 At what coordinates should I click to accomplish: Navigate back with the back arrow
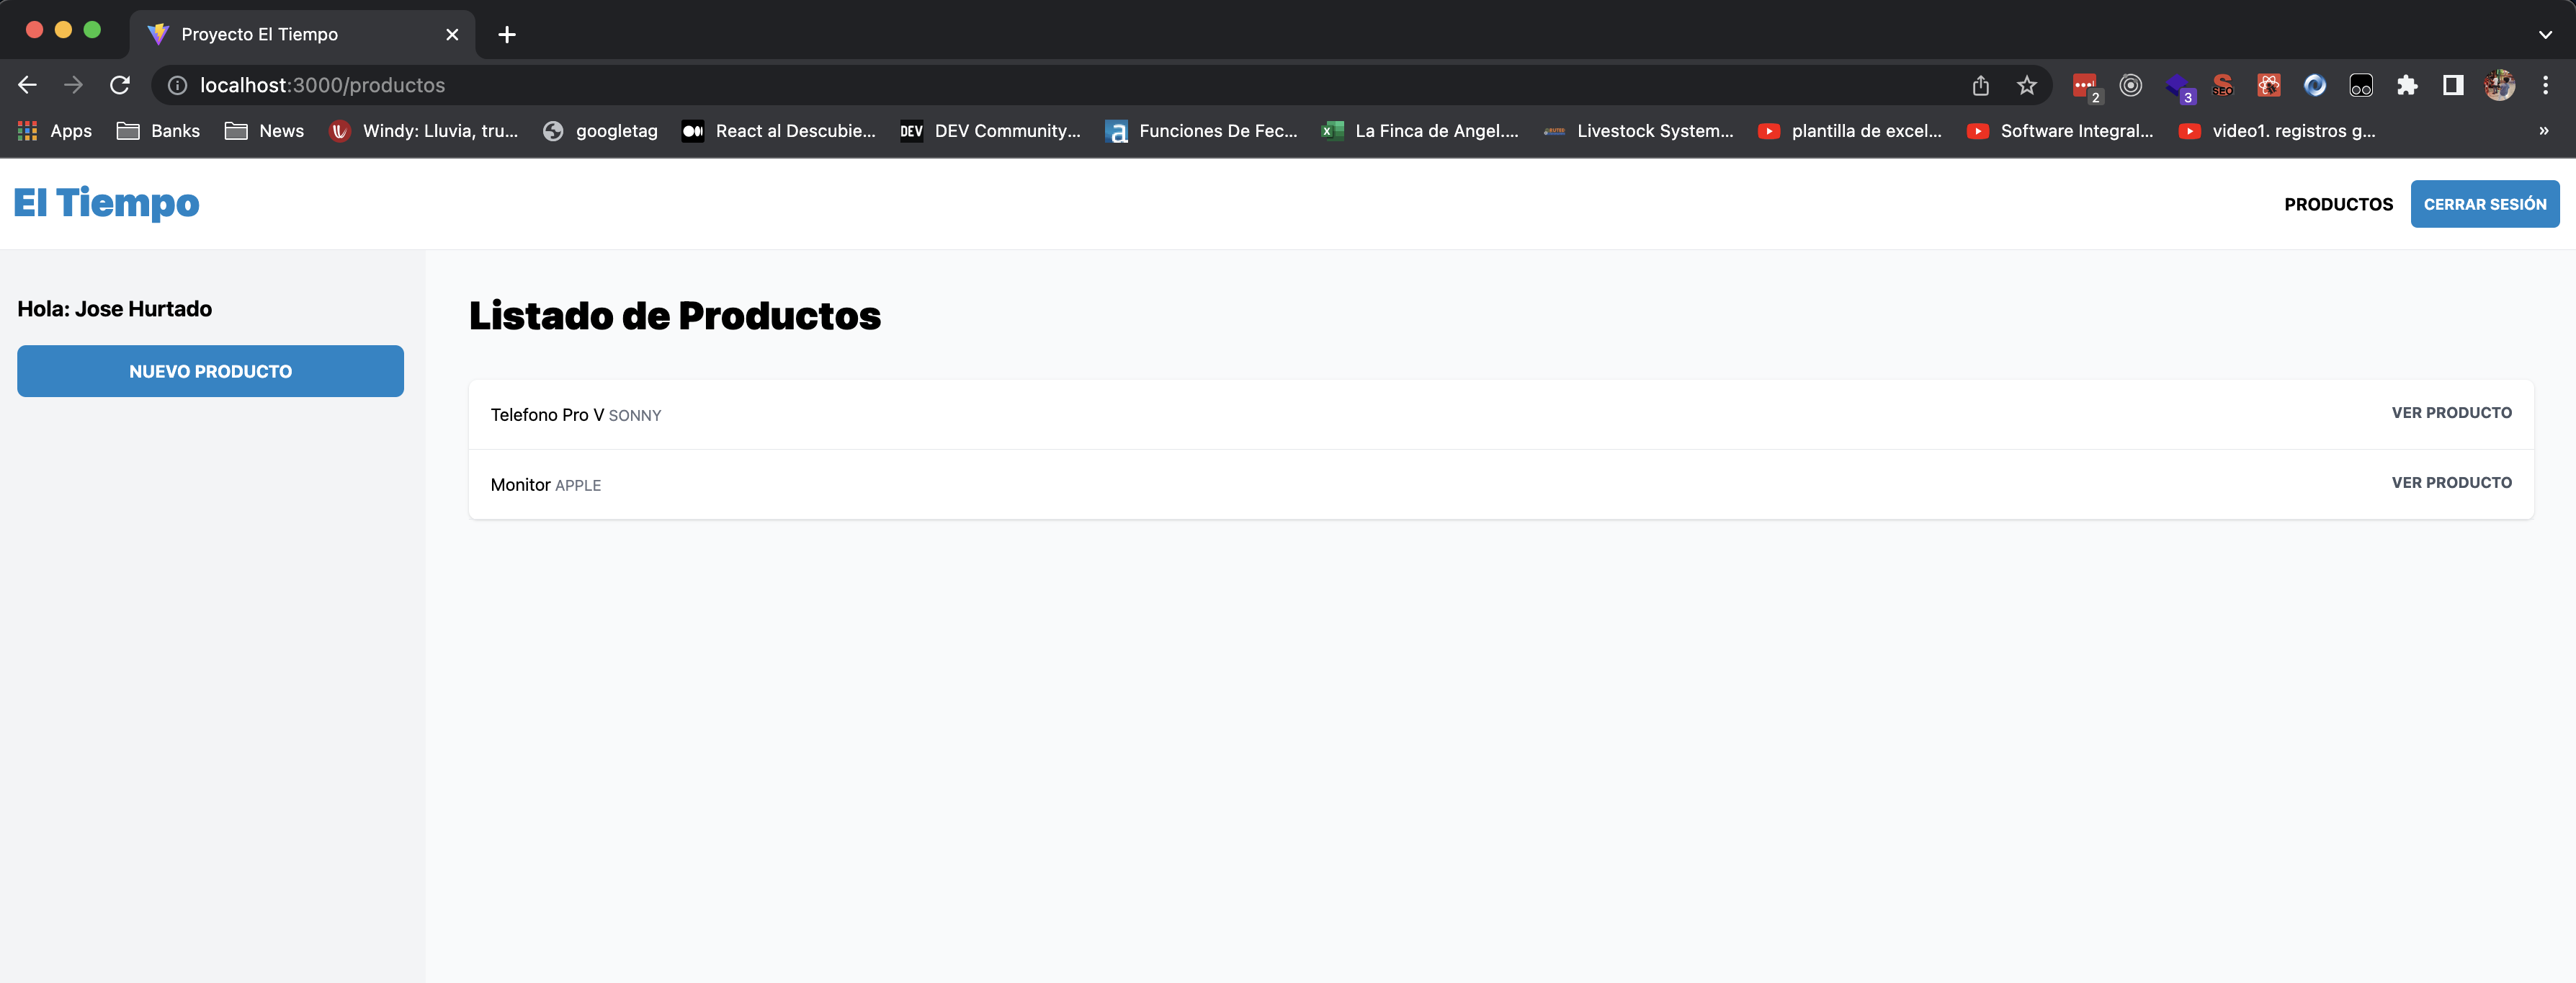(26, 85)
